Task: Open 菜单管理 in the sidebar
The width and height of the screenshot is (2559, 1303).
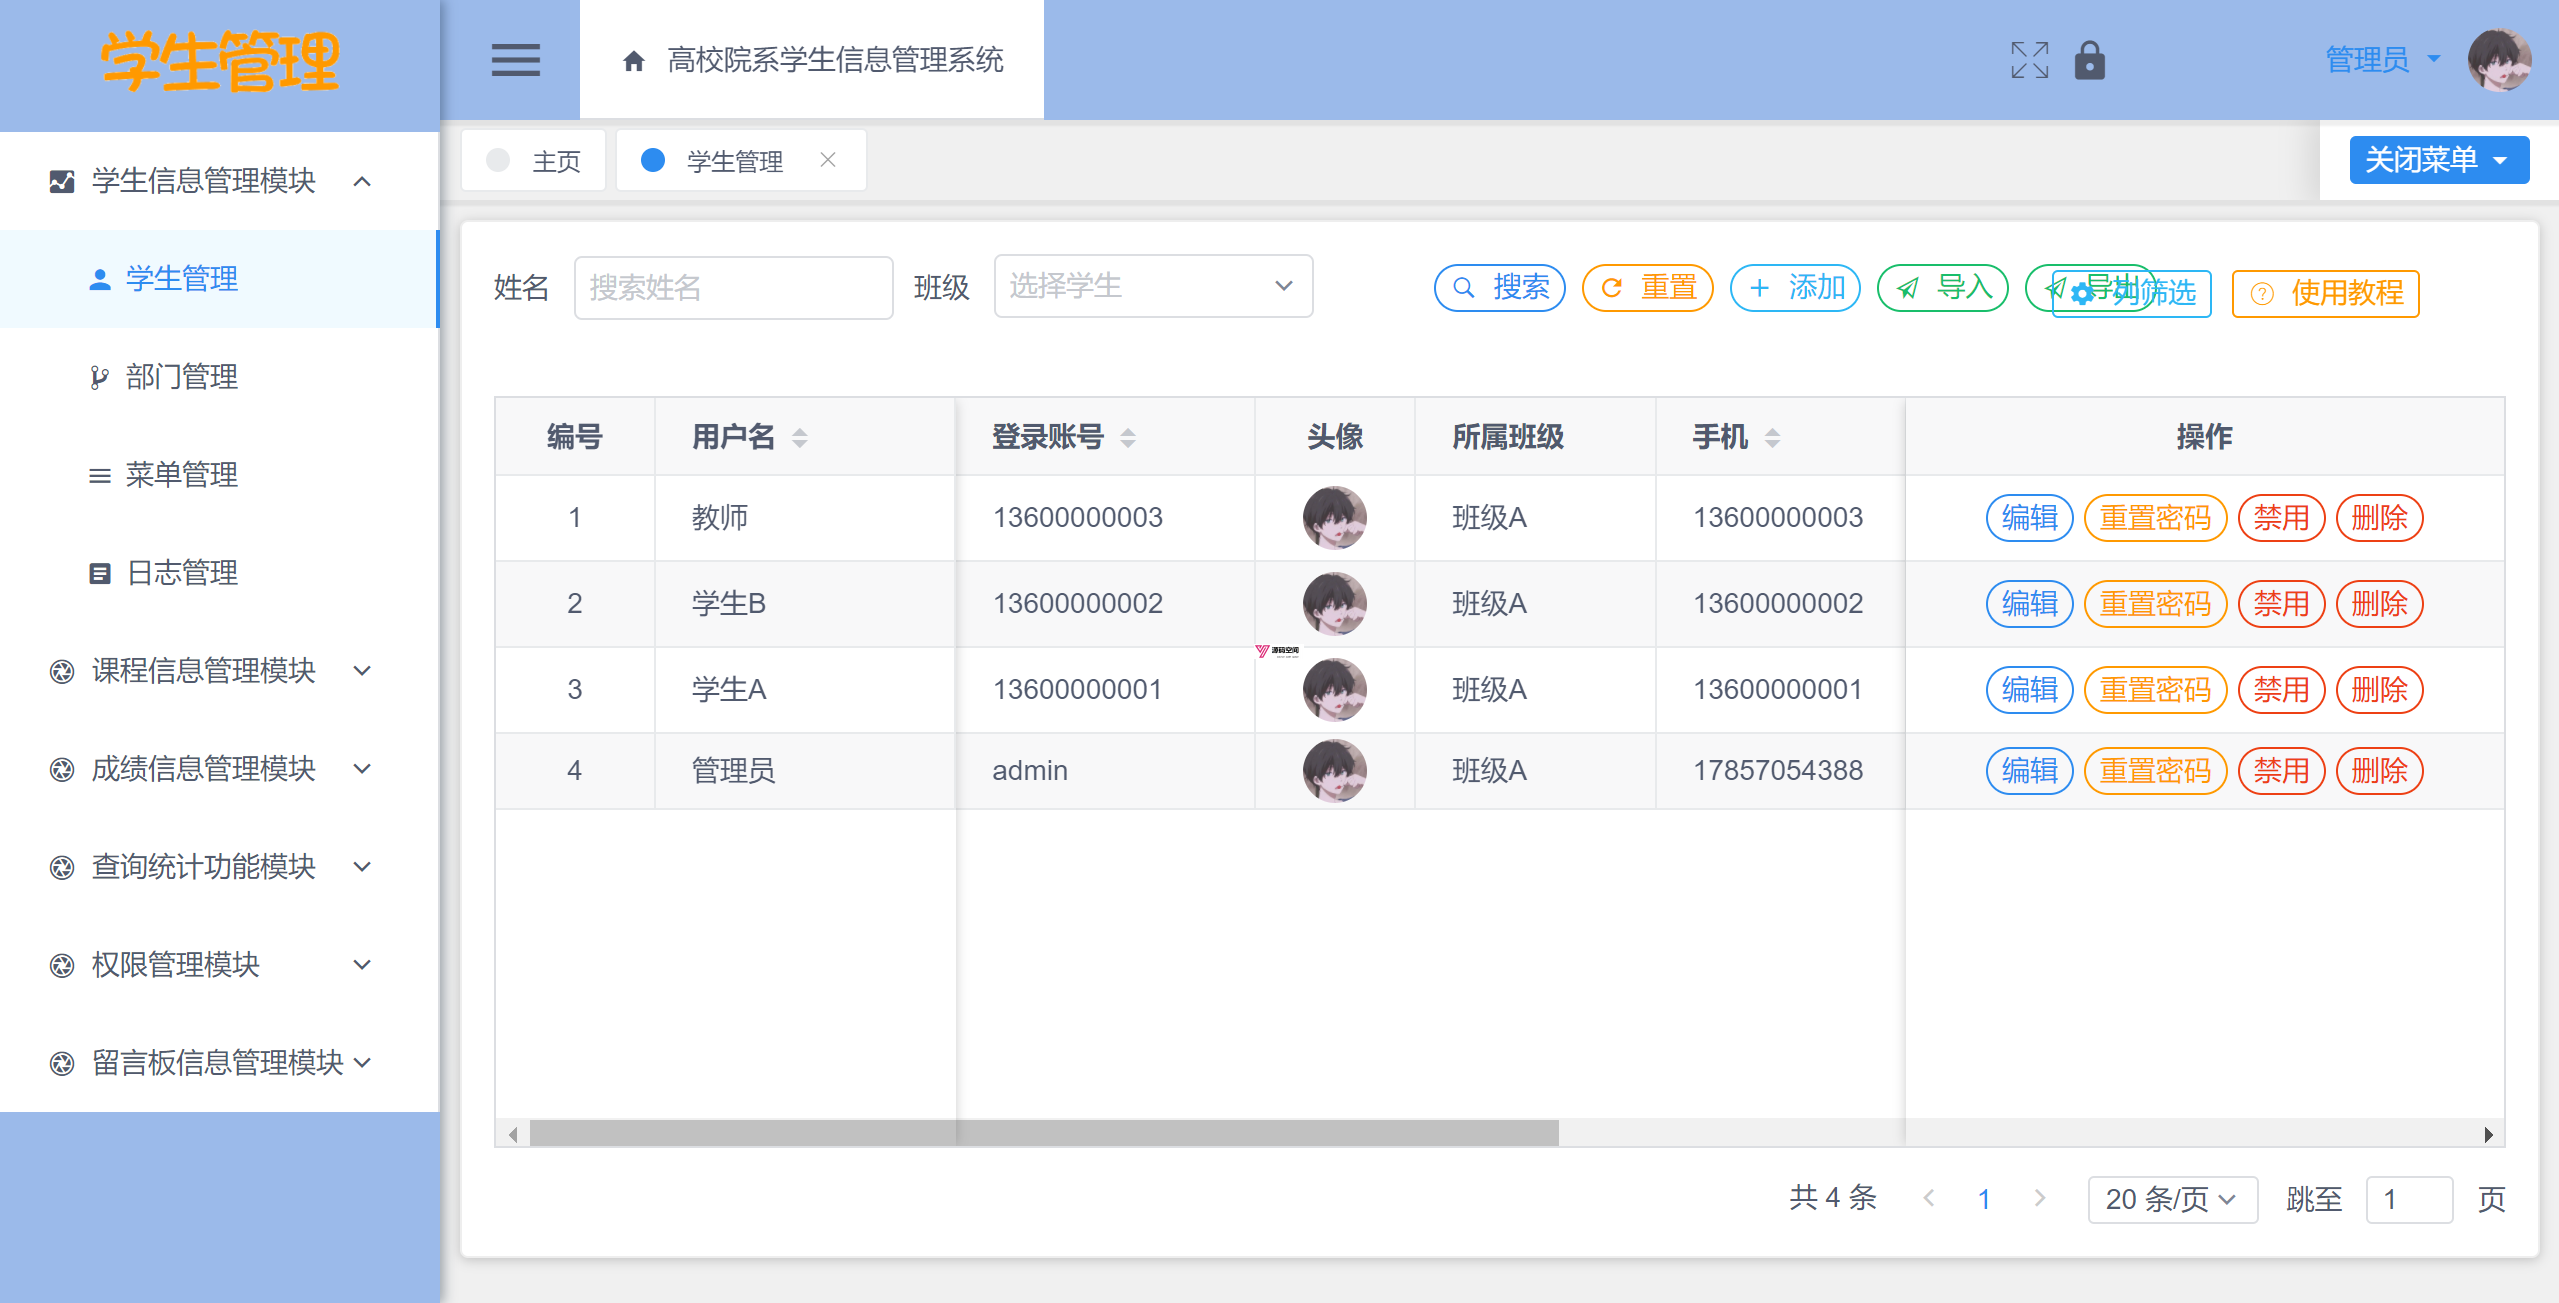Action: click(x=220, y=475)
